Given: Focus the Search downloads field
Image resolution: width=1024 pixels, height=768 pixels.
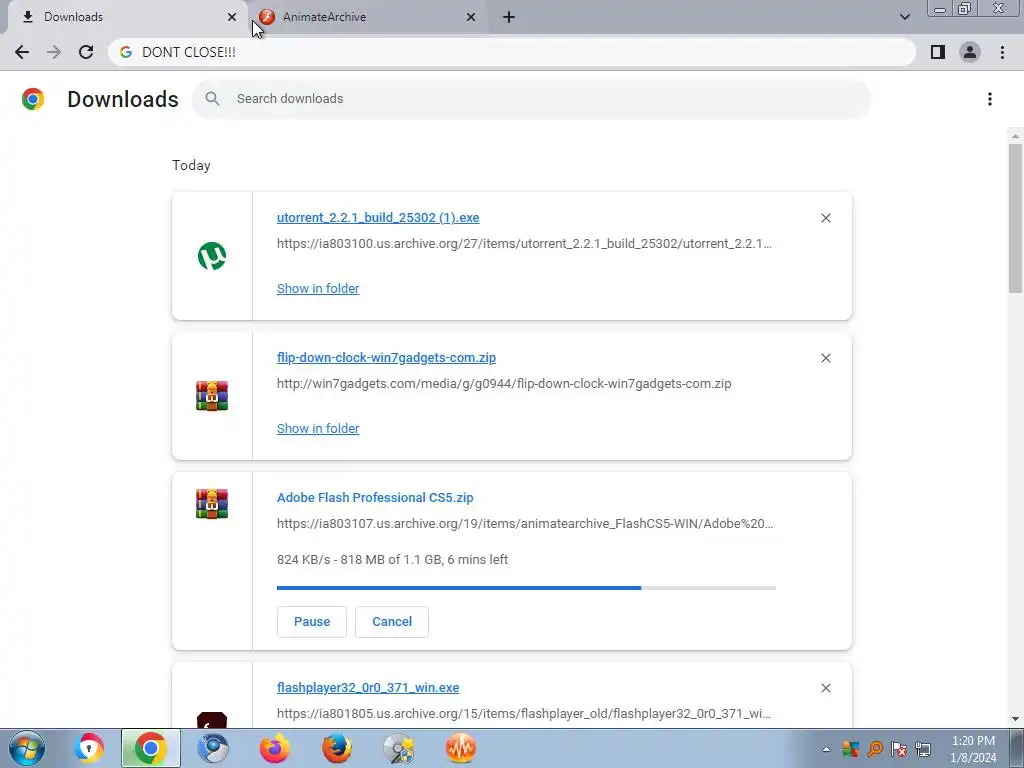Looking at the screenshot, I should click(x=531, y=99).
